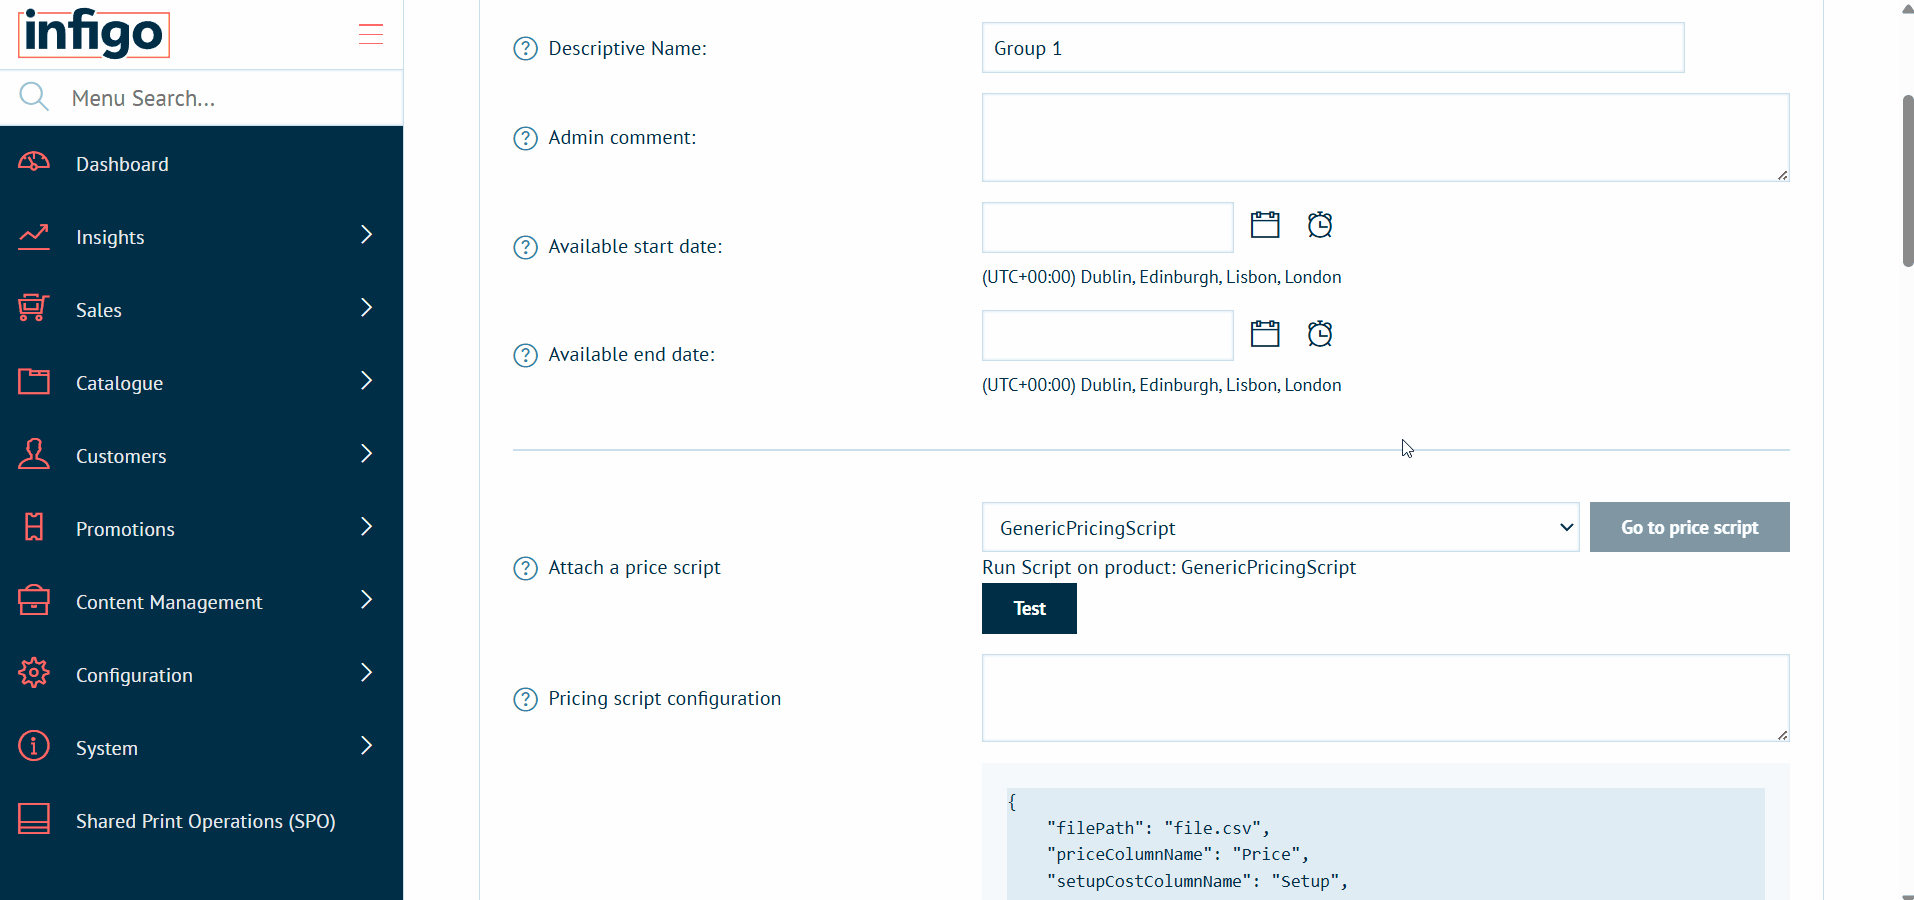This screenshot has width=1914, height=900.
Task: Click the "setupCostColumnName": "Setup" sample line
Action: coord(1197,881)
